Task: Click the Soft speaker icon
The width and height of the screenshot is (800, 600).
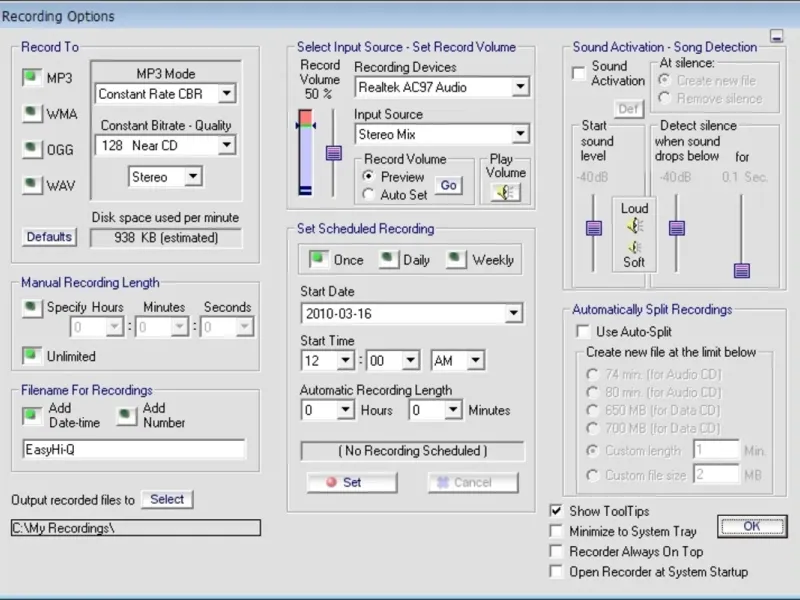Action: tap(634, 246)
